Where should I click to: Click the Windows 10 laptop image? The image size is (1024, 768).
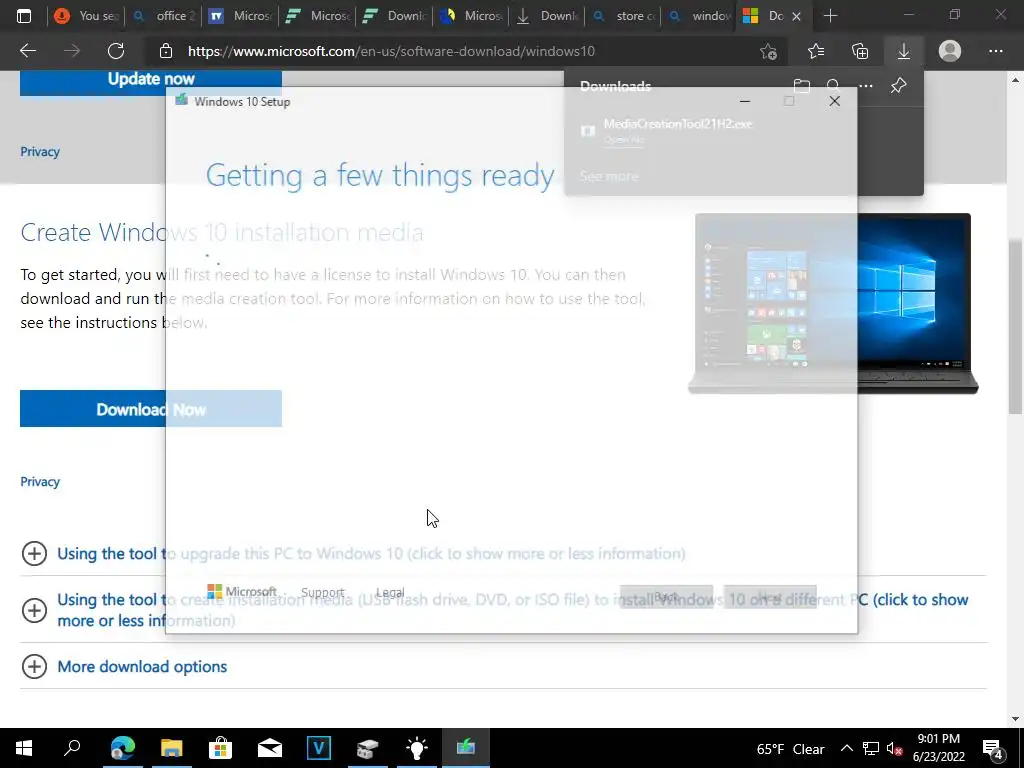833,304
